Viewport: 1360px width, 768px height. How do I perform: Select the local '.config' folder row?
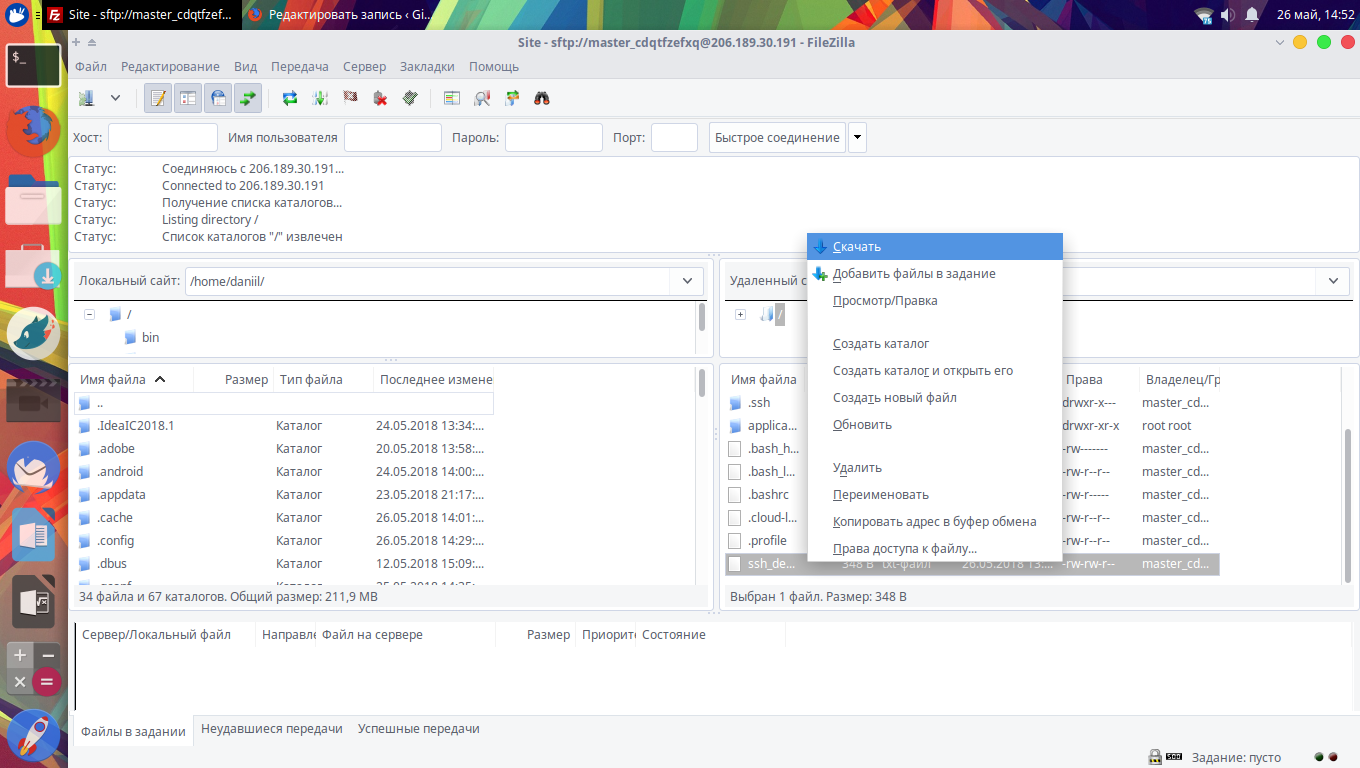(284, 541)
